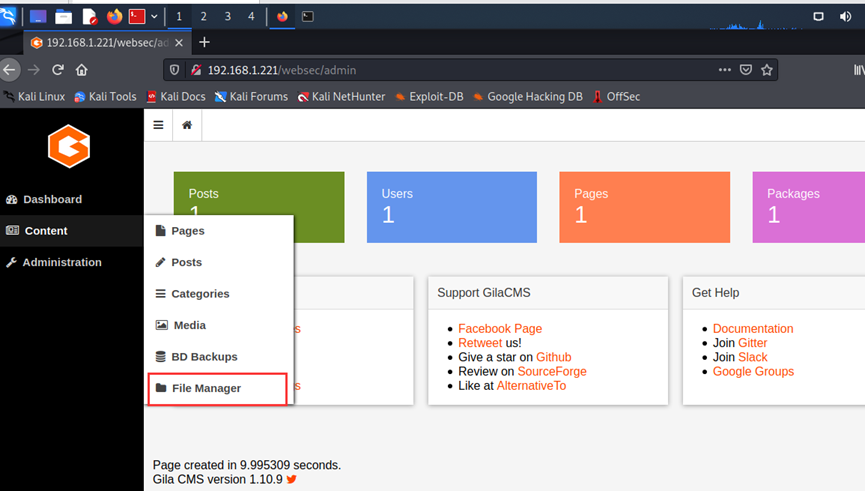This screenshot has height=491, width=865.
Task: Click the insecure connection lock icon
Action: [196, 70]
